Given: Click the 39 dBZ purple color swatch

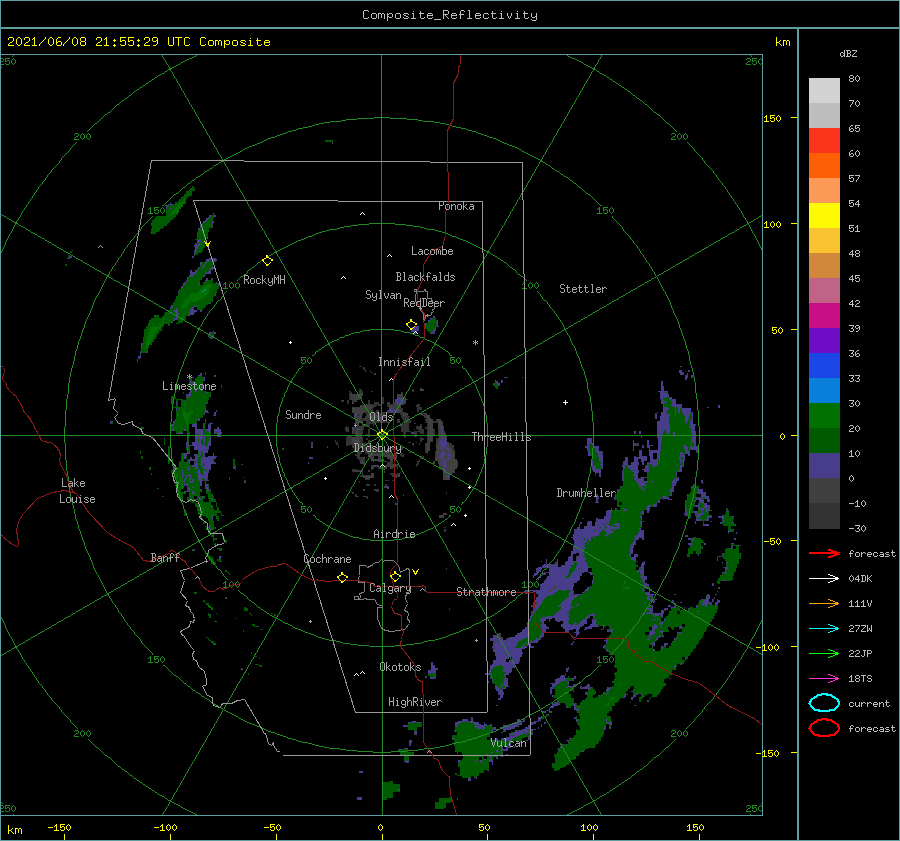Looking at the screenshot, I should click(824, 340).
